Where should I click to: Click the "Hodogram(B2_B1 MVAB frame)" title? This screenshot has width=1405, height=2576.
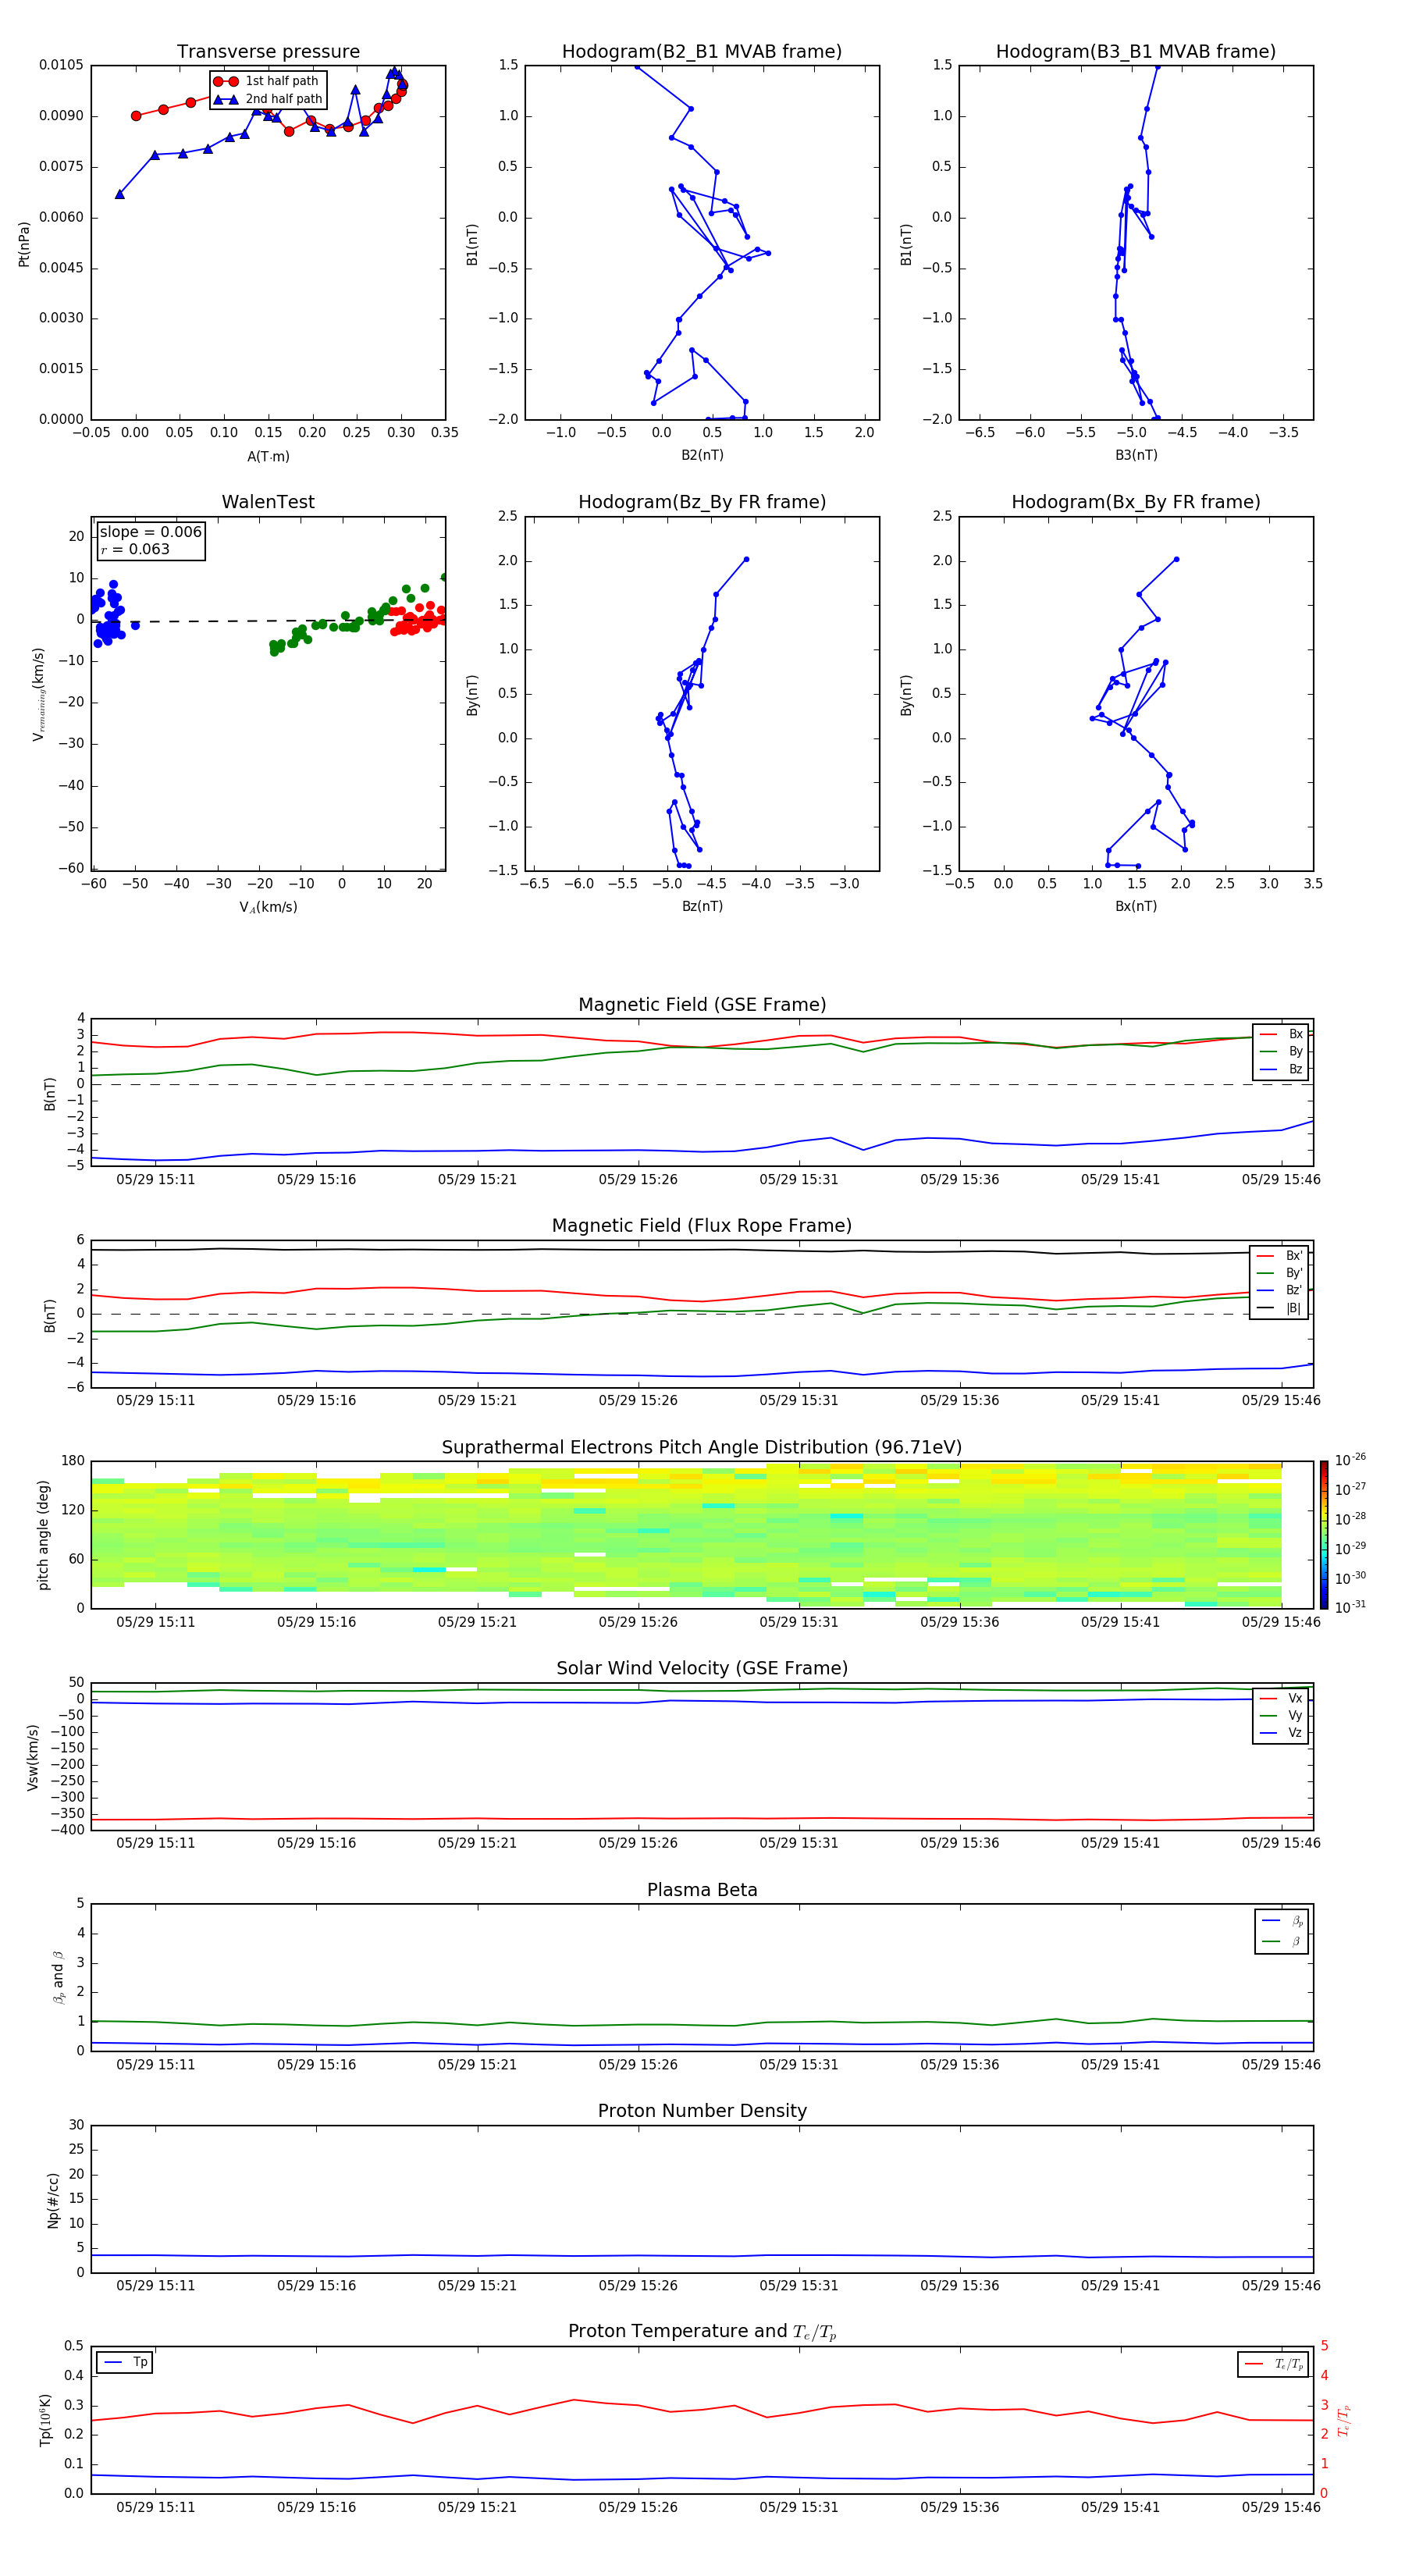click(702, 51)
